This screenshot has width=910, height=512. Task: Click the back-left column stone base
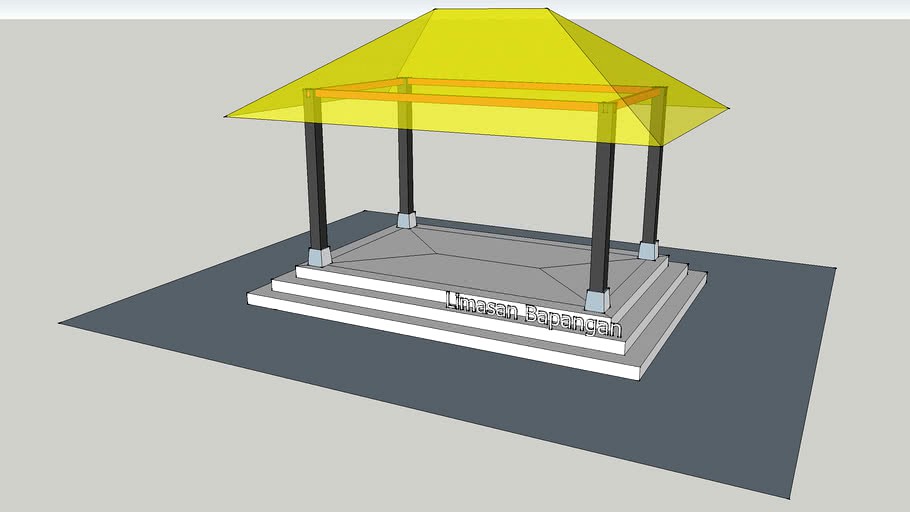pyautogui.click(x=406, y=219)
